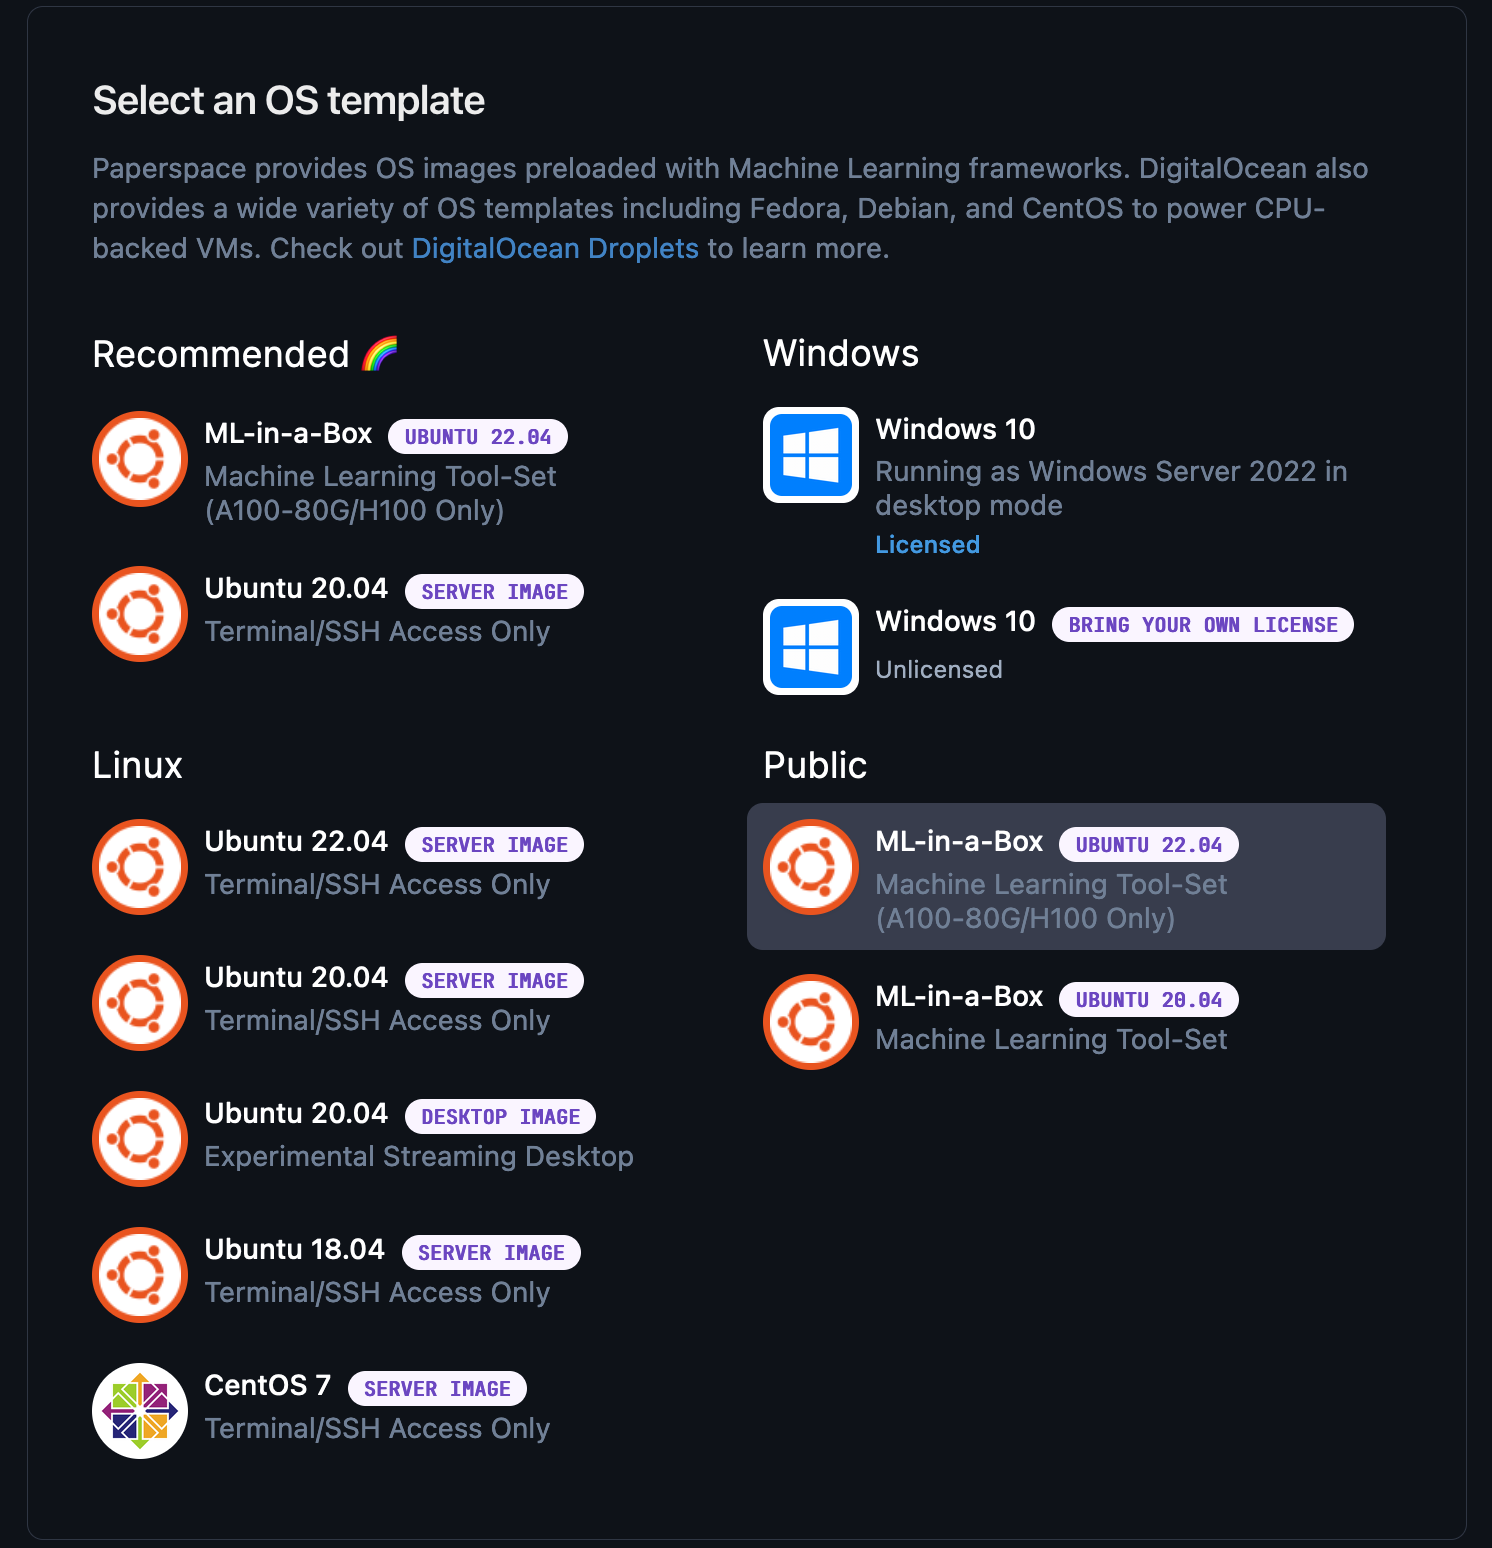Select the CentOS 7 title text

click(x=267, y=1385)
